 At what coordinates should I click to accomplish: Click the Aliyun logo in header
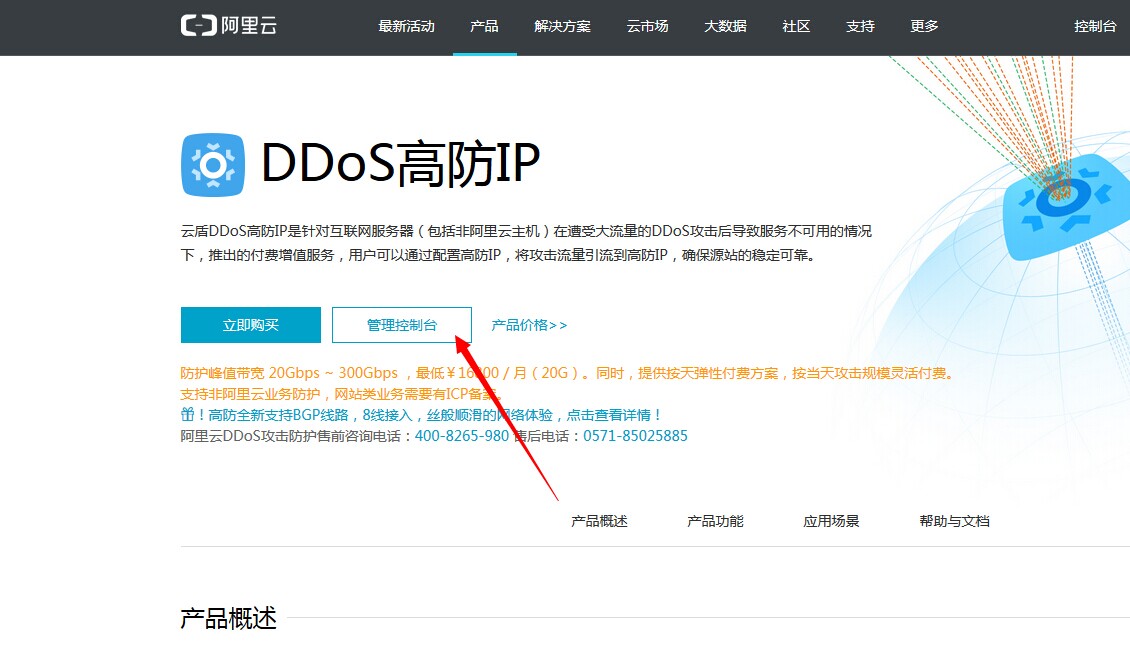(x=228, y=26)
